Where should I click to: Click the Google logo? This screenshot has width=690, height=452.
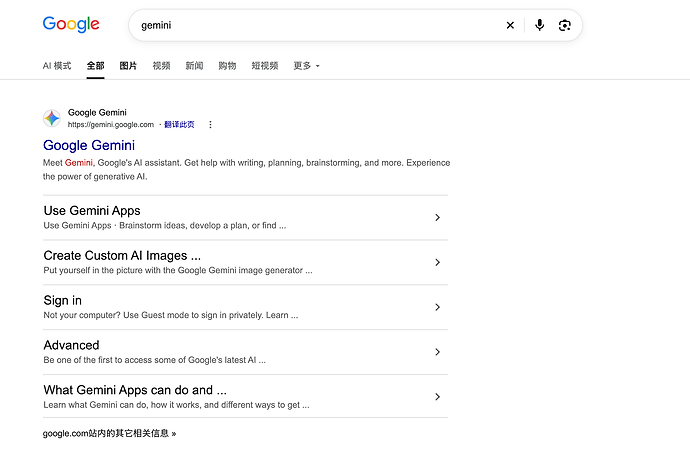[x=71, y=24]
